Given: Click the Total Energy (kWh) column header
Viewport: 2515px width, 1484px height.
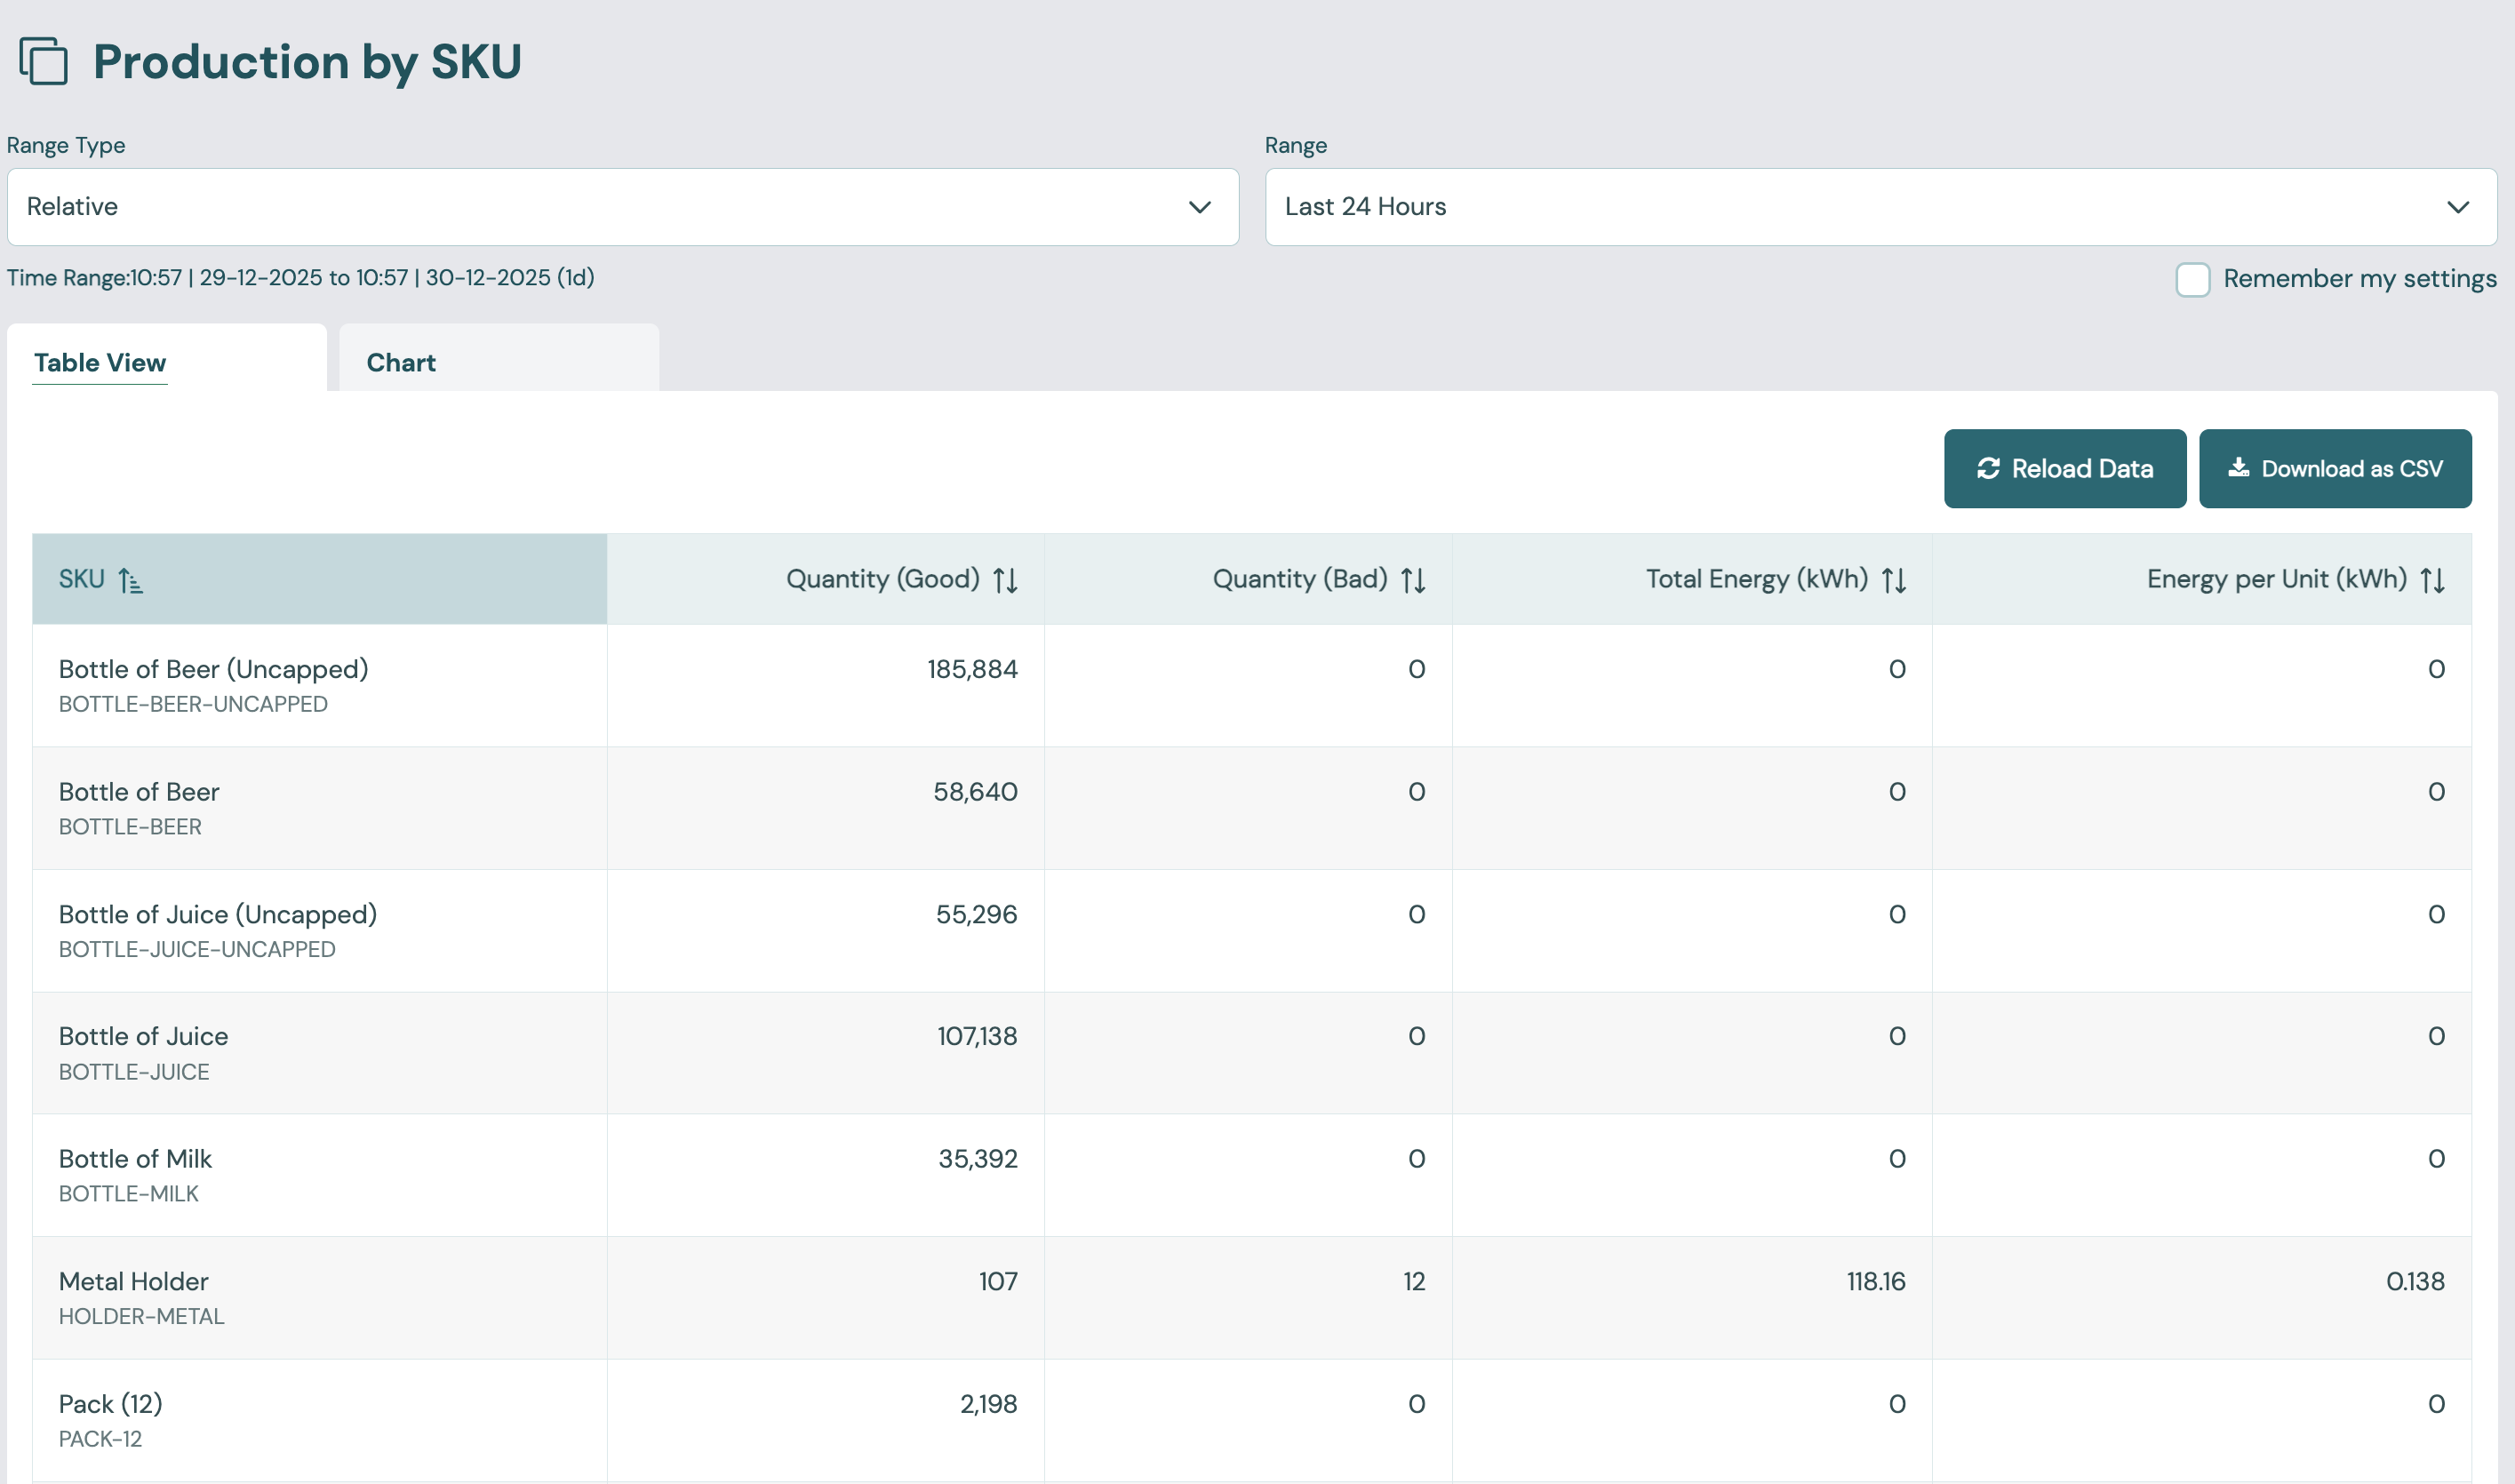Looking at the screenshot, I should click(1693, 579).
